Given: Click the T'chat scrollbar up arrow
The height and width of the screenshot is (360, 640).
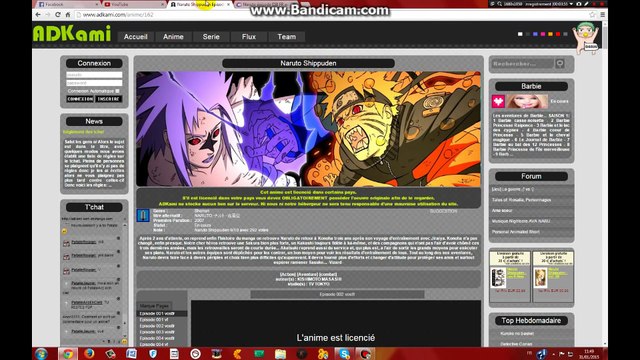Looking at the screenshot, I should 125,225.
